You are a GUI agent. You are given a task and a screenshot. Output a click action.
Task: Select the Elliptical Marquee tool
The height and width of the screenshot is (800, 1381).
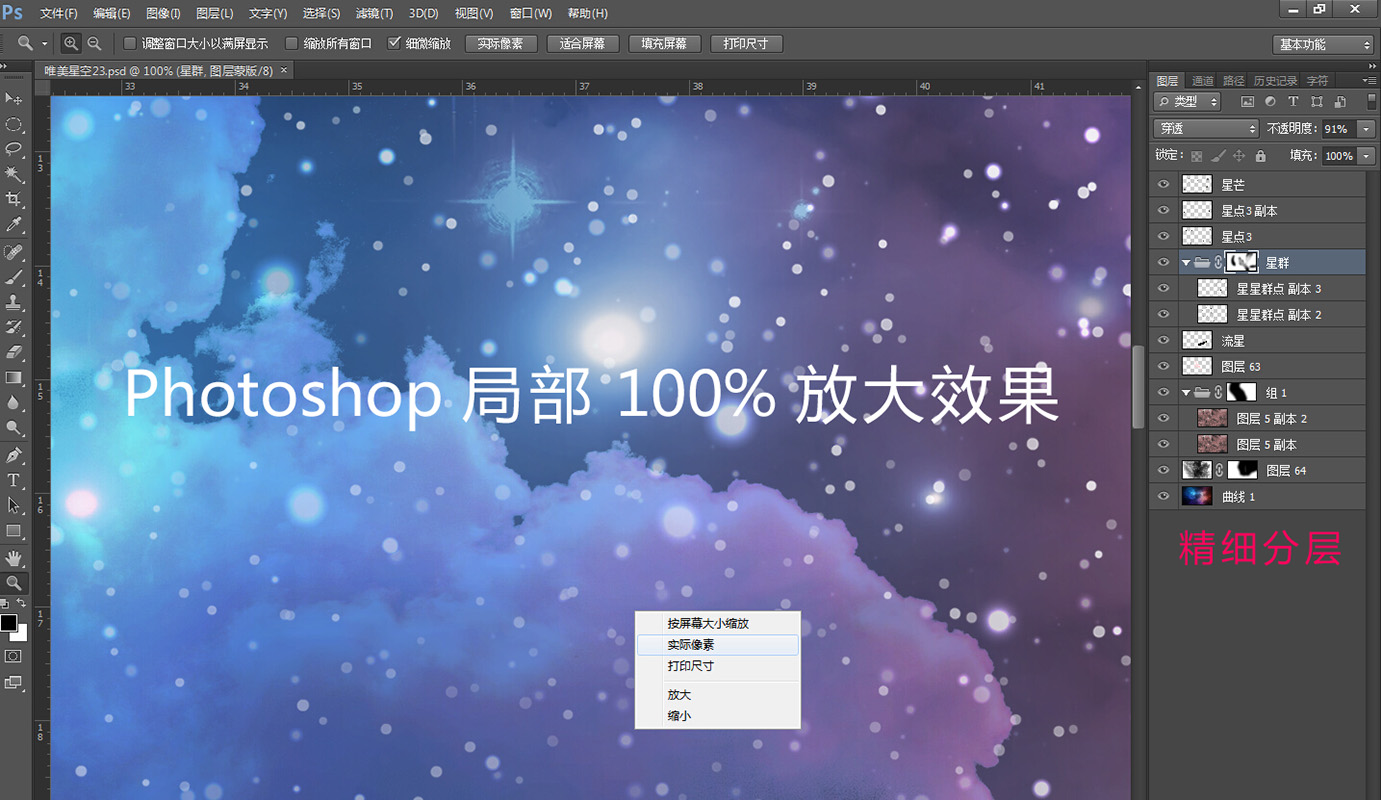click(x=14, y=124)
